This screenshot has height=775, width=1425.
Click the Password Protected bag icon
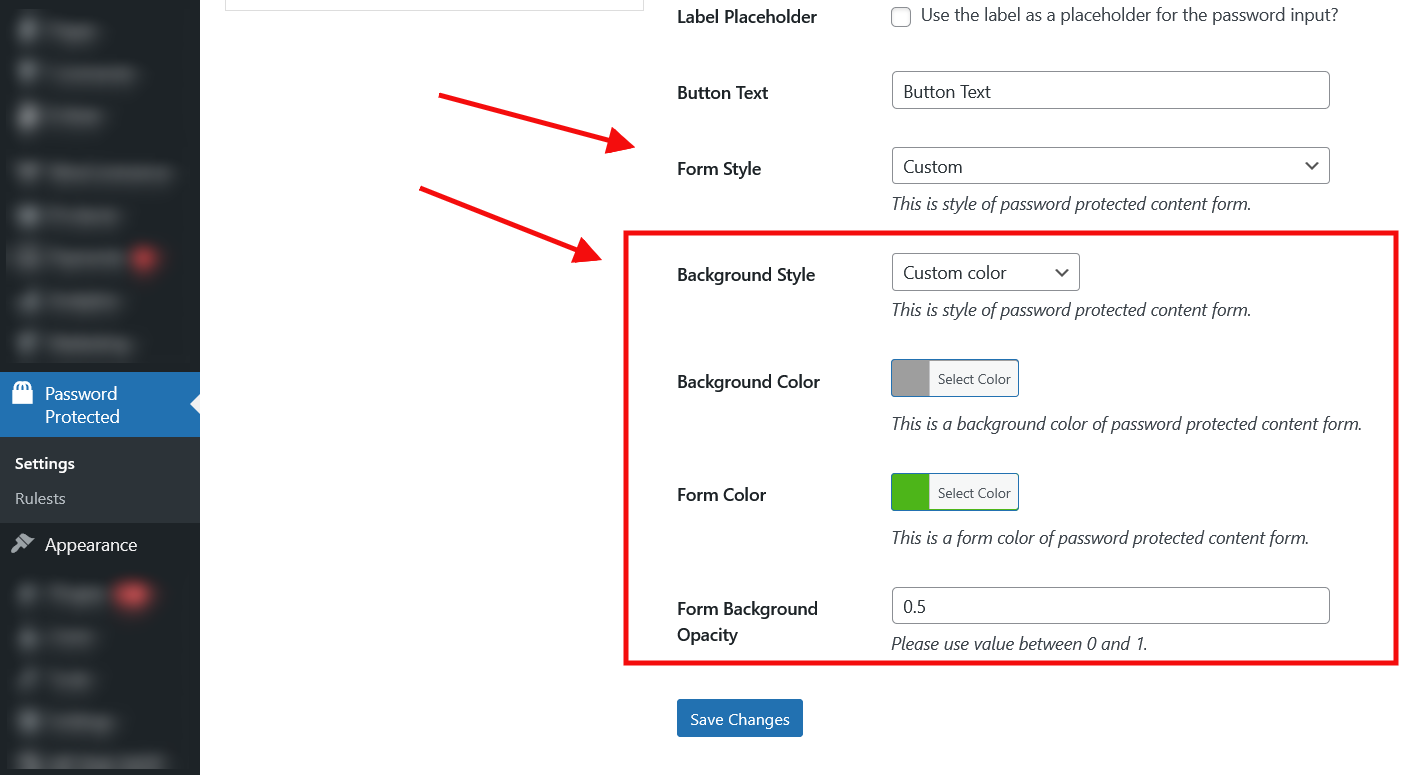[x=22, y=393]
